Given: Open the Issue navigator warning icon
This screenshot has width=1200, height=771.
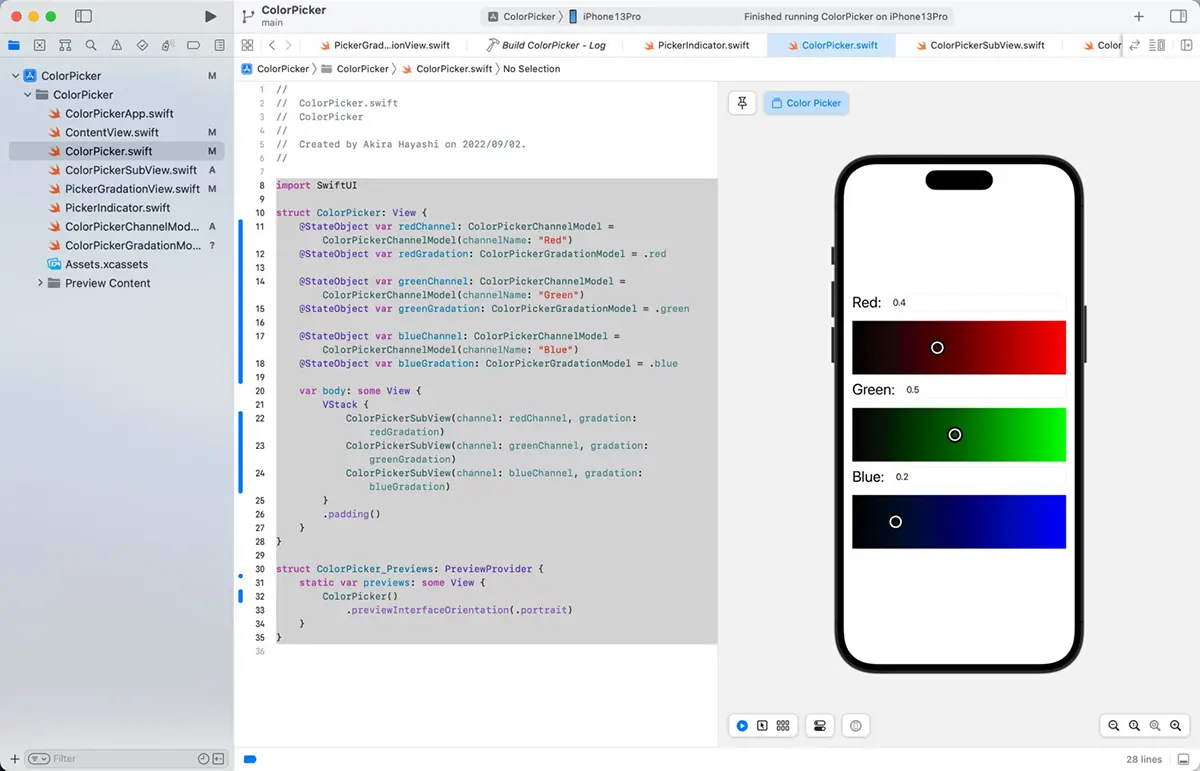Looking at the screenshot, I should point(117,45).
